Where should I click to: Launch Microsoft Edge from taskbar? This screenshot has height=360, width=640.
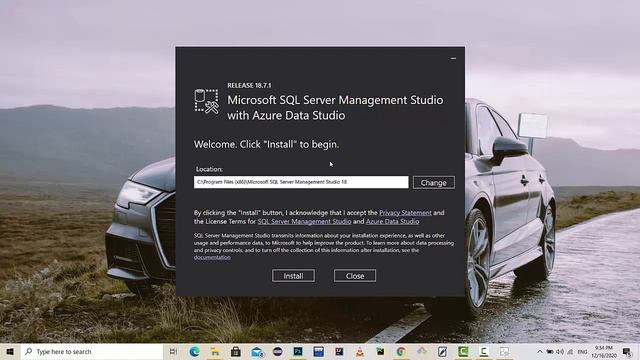tap(194, 351)
